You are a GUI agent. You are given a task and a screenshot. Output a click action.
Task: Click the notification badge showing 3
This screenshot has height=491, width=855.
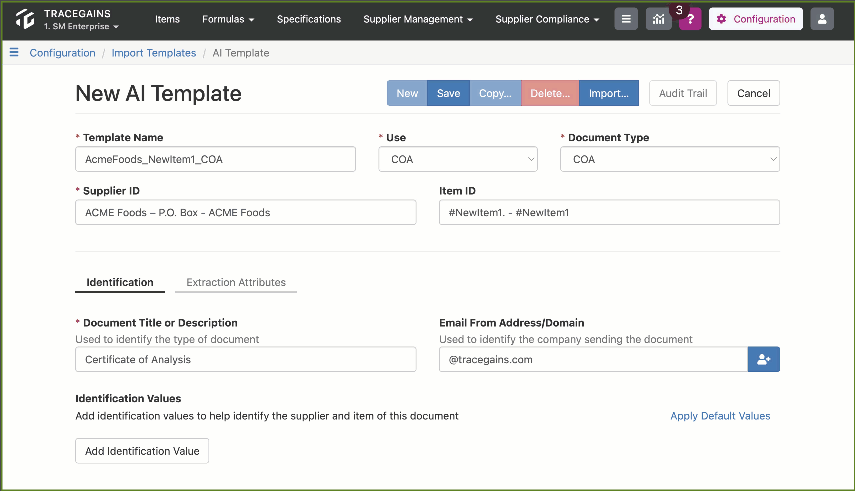(x=679, y=10)
